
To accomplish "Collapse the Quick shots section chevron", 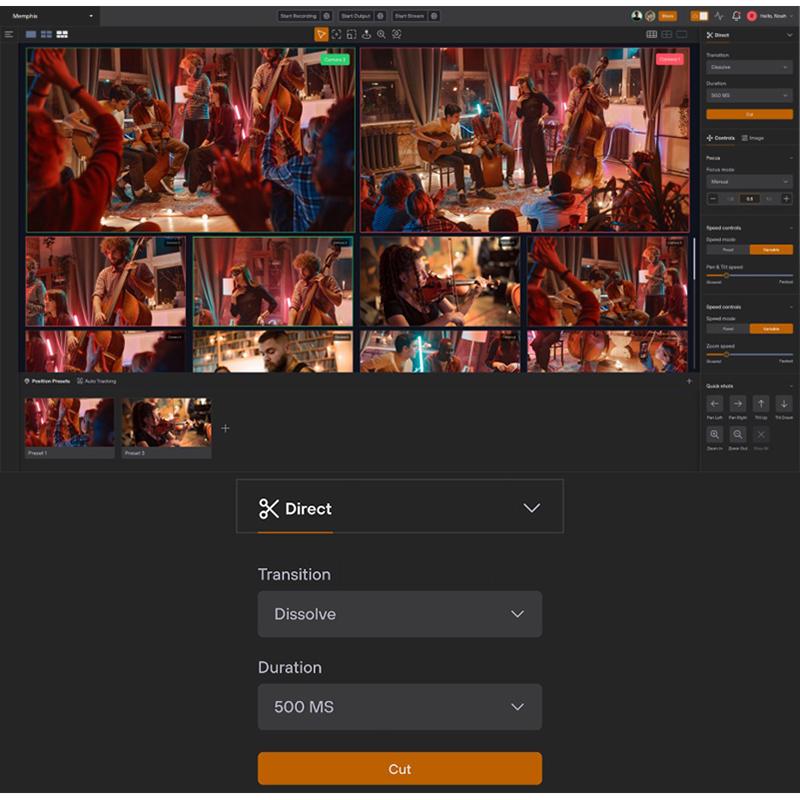I will click(791, 386).
